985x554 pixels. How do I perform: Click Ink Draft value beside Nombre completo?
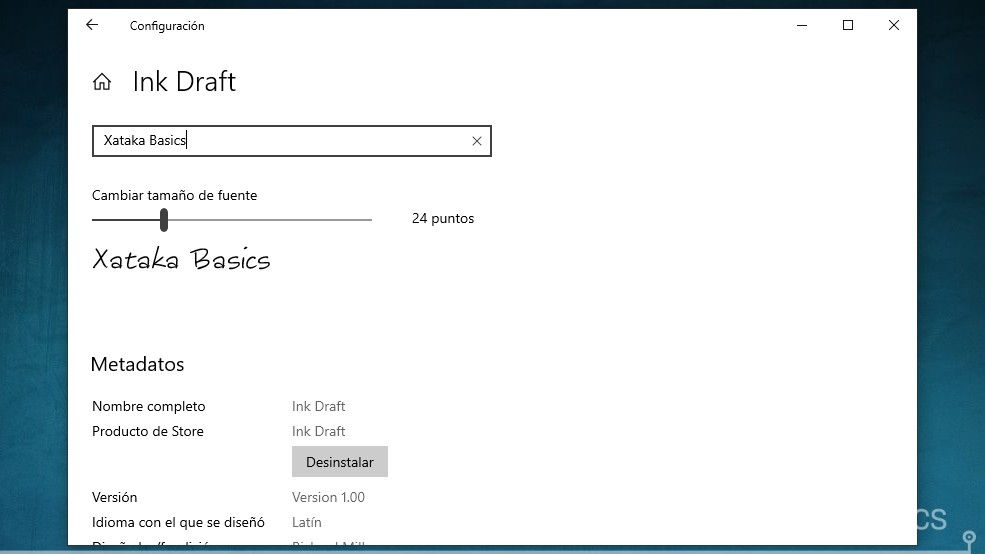(x=318, y=406)
